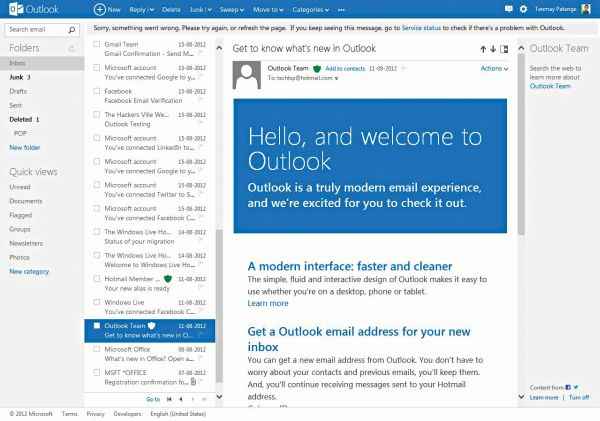This screenshot has height=421, width=600.
Task: Click the attachment paperclip in MSFT *OFFICE row
Action: (x=193, y=382)
